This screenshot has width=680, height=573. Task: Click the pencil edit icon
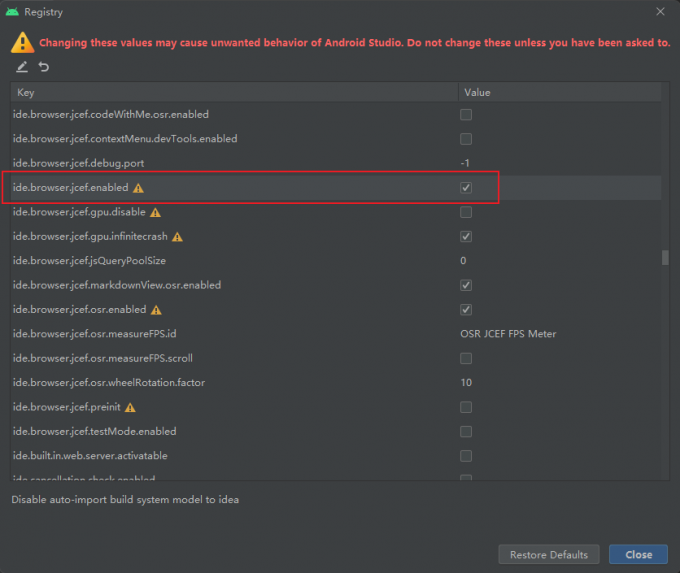click(x=22, y=67)
